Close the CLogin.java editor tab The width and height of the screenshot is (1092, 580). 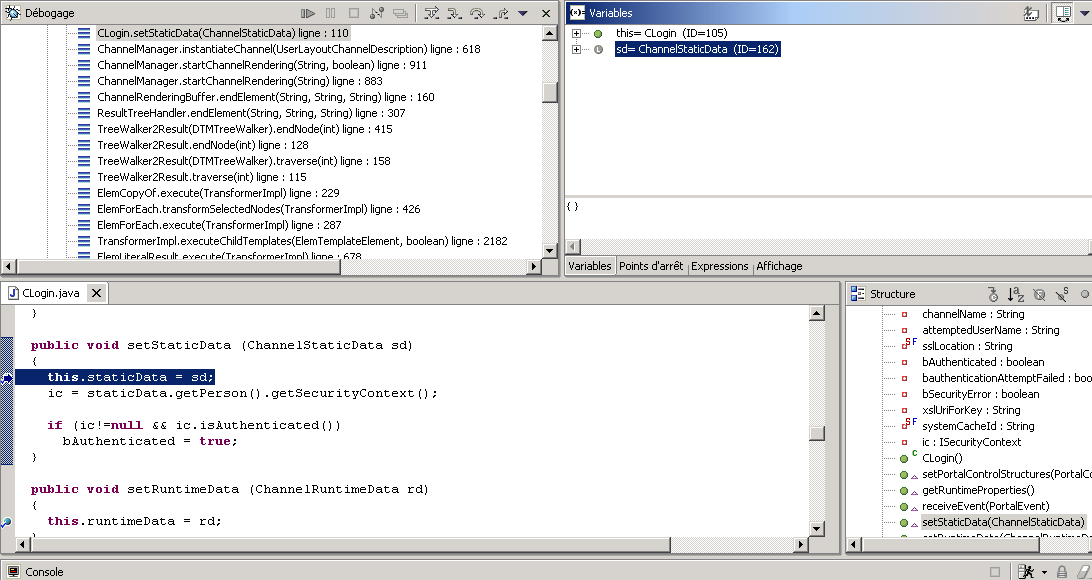[97, 294]
